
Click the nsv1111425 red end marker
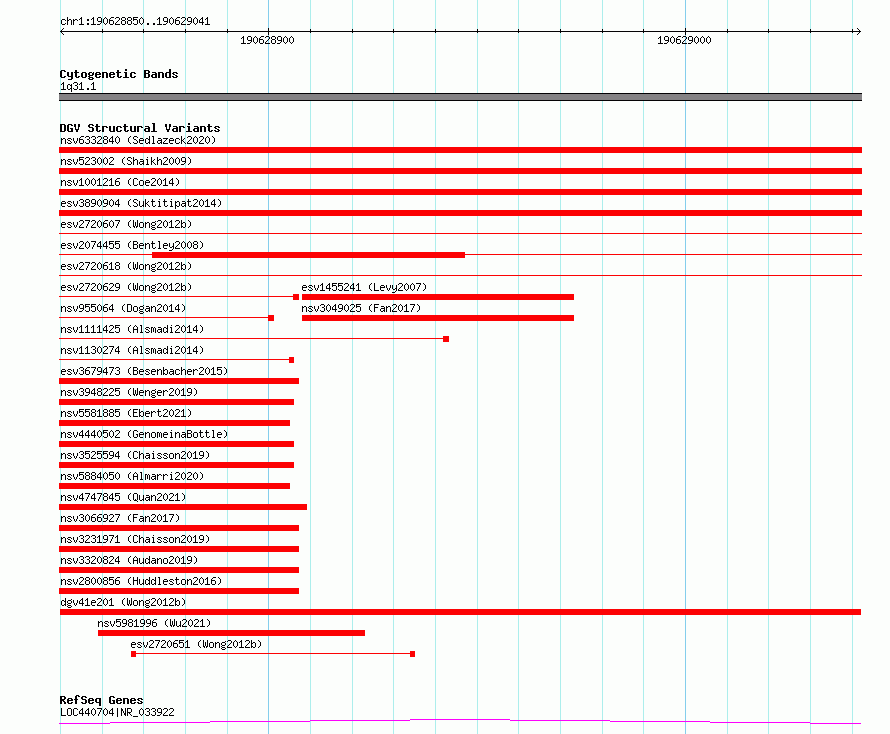point(446,339)
